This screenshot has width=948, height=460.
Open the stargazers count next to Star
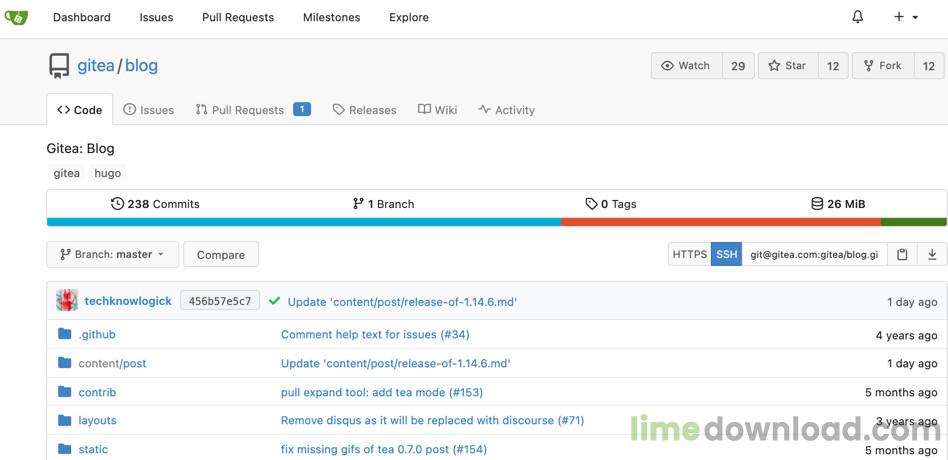[x=833, y=66]
